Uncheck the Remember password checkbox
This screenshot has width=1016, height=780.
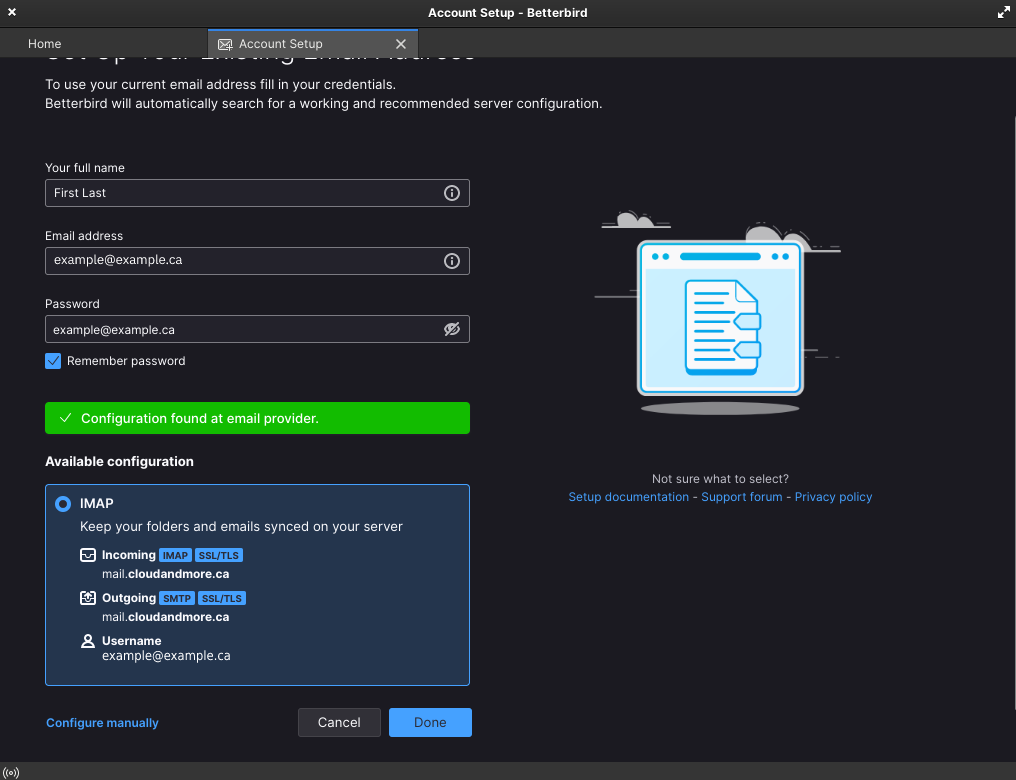[x=53, y=361]
